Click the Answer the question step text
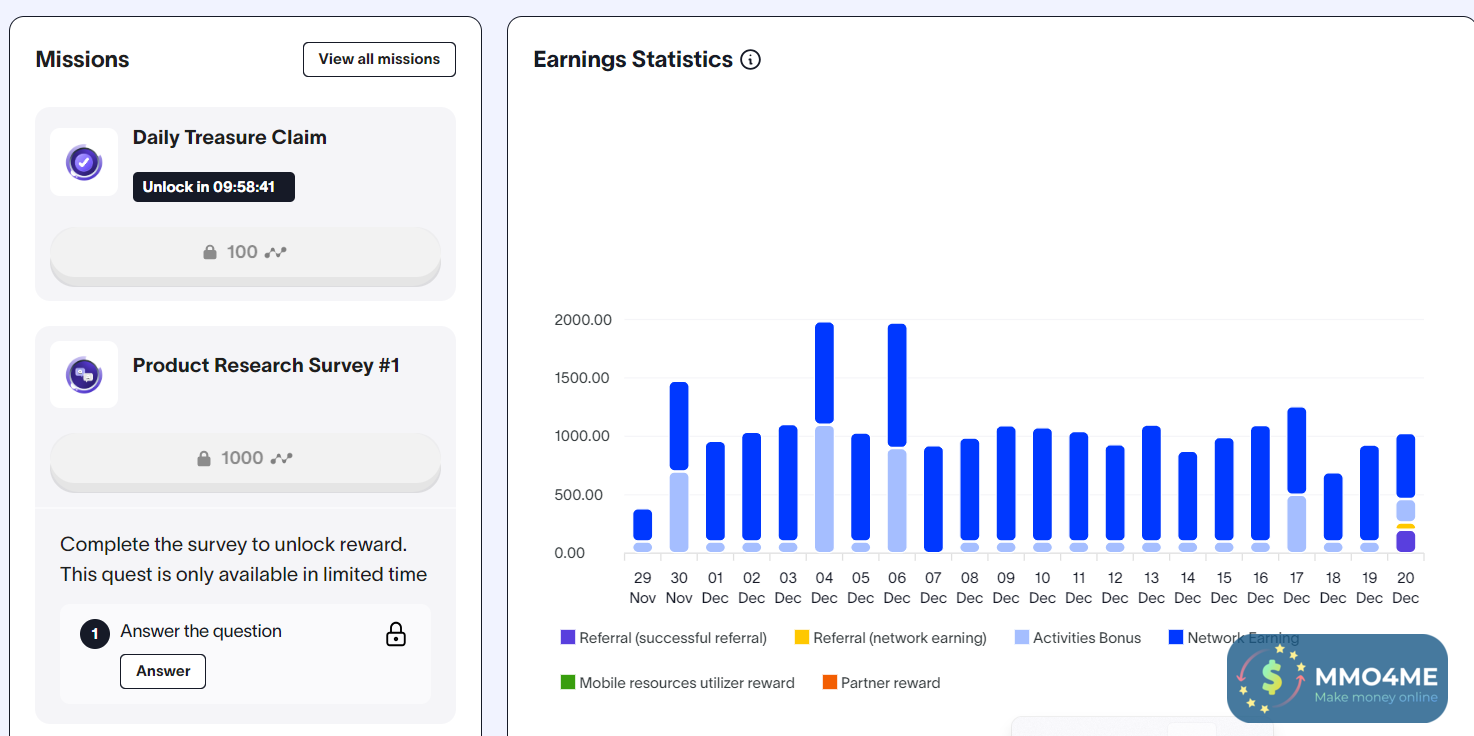The height and width of the screenshot is (736, 1474). (201, 631)
